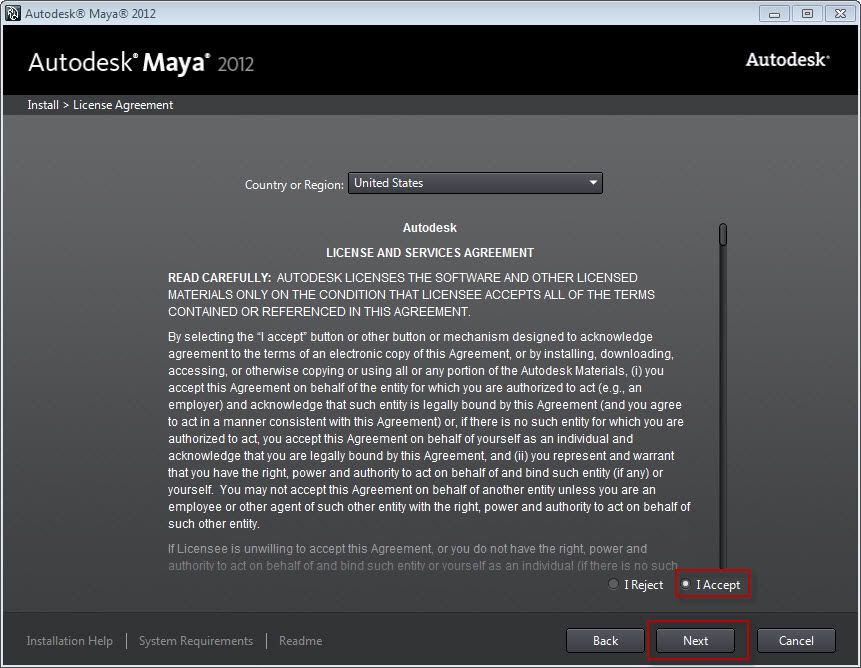The width and height of the screenshot is (861, 668).
Task: Select the I Accept radio button
Action: point(685,584)
